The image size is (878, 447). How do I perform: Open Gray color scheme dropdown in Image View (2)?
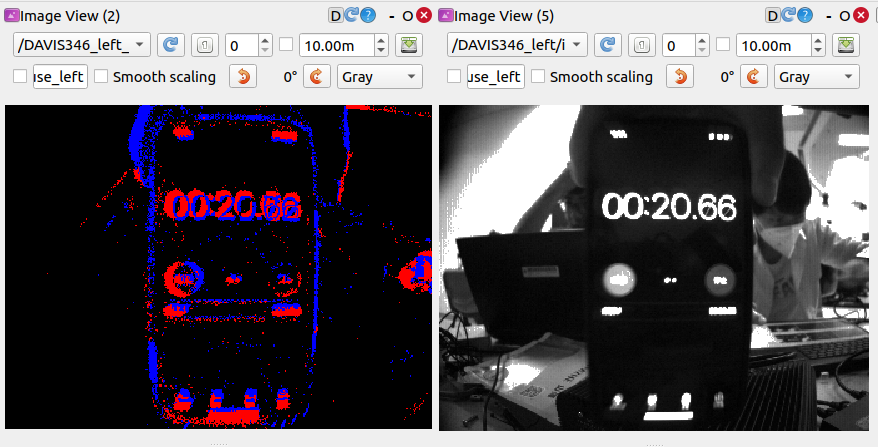pos(380,76)
